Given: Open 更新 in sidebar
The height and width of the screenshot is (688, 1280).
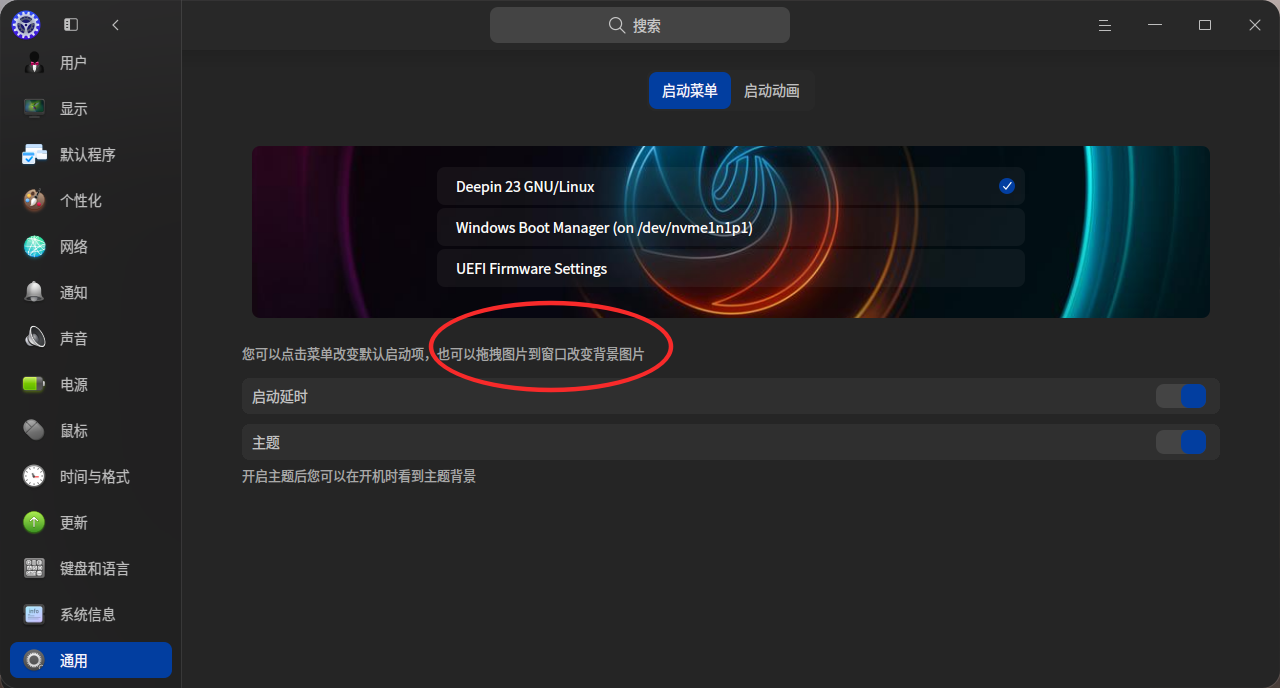Looking at the screenshot, I should click(91, 522).
